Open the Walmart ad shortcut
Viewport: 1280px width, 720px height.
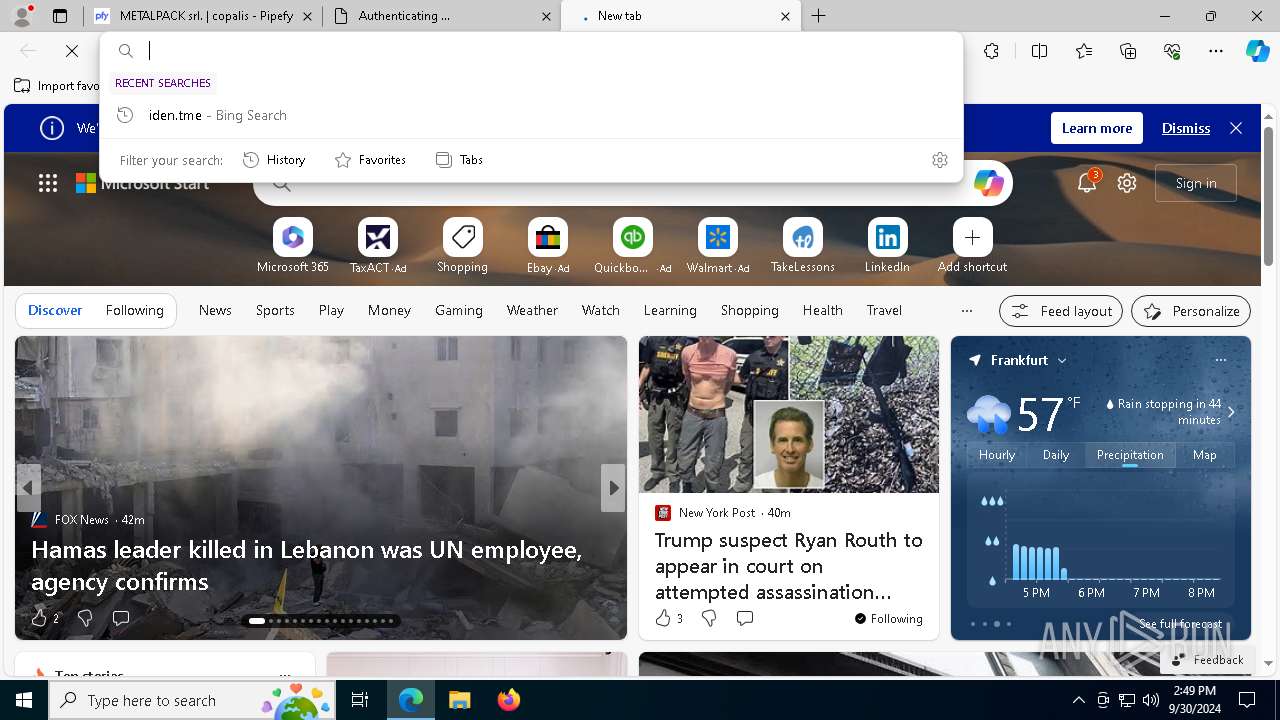(x=718, y=246)
